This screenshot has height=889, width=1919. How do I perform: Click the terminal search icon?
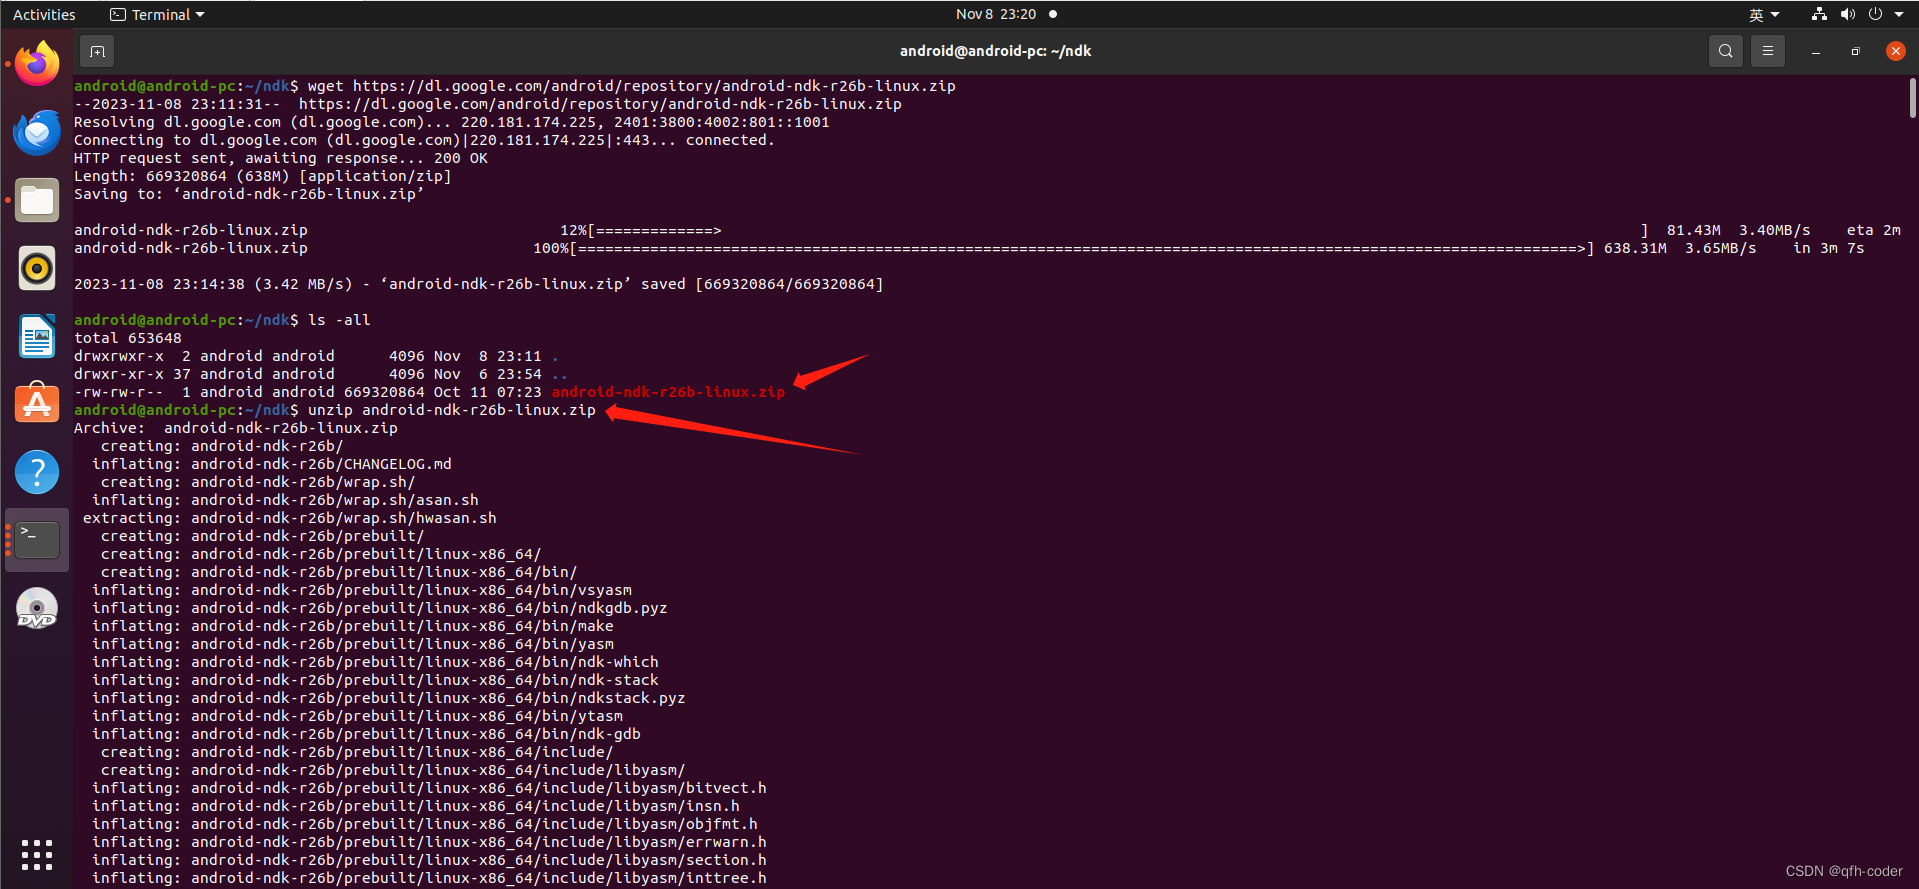[1726, 51]
